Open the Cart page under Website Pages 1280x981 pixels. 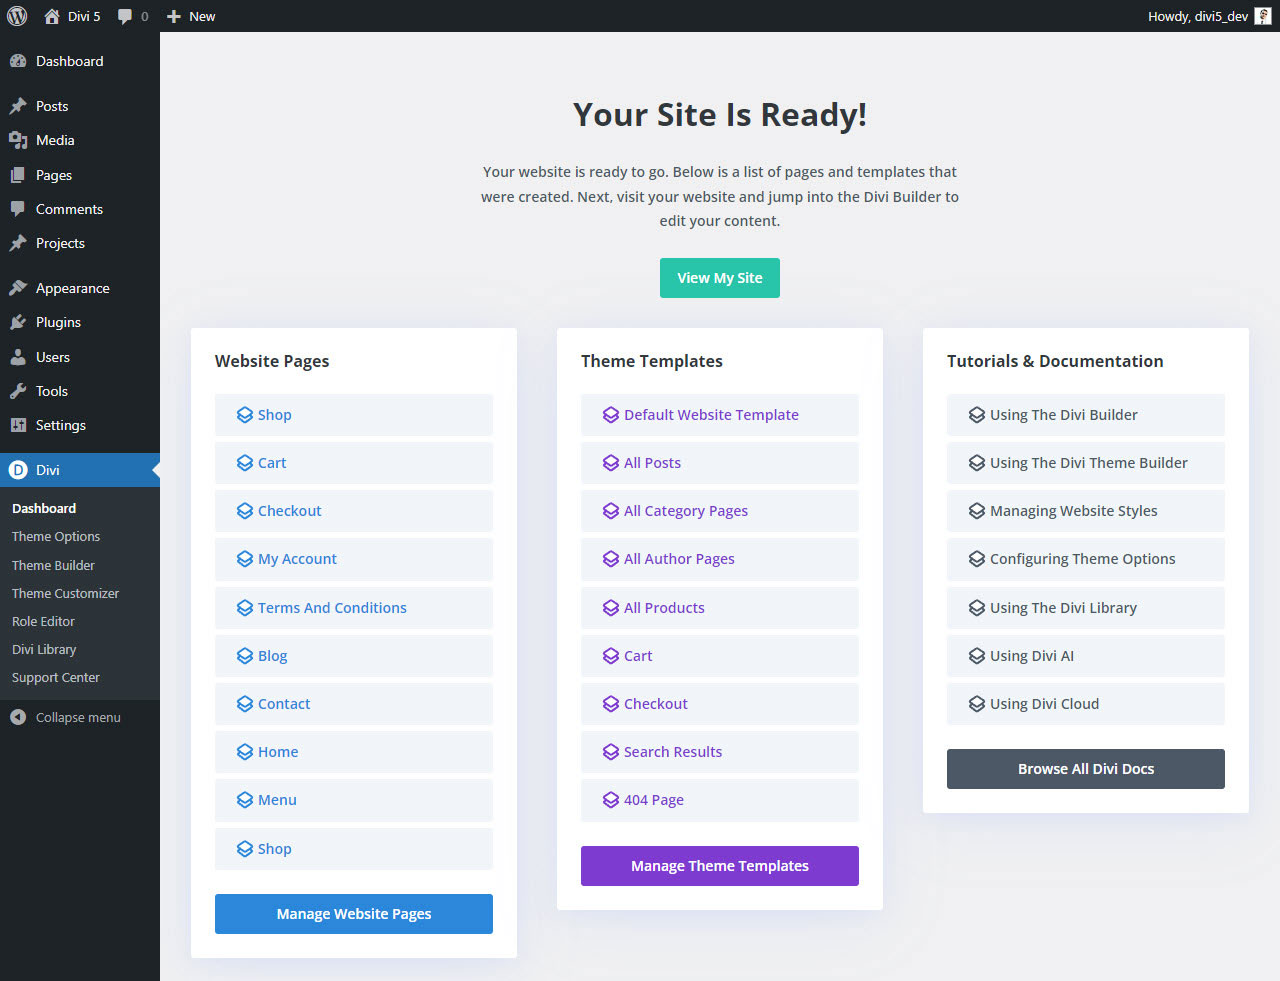coord(271,462)
